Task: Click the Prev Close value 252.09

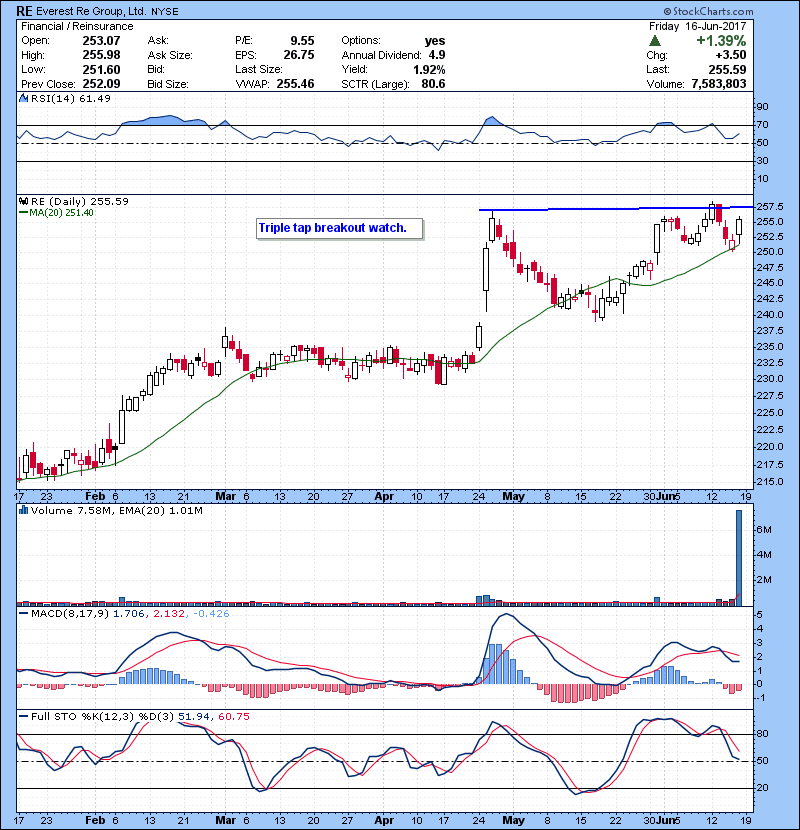Action: (101, 84)
